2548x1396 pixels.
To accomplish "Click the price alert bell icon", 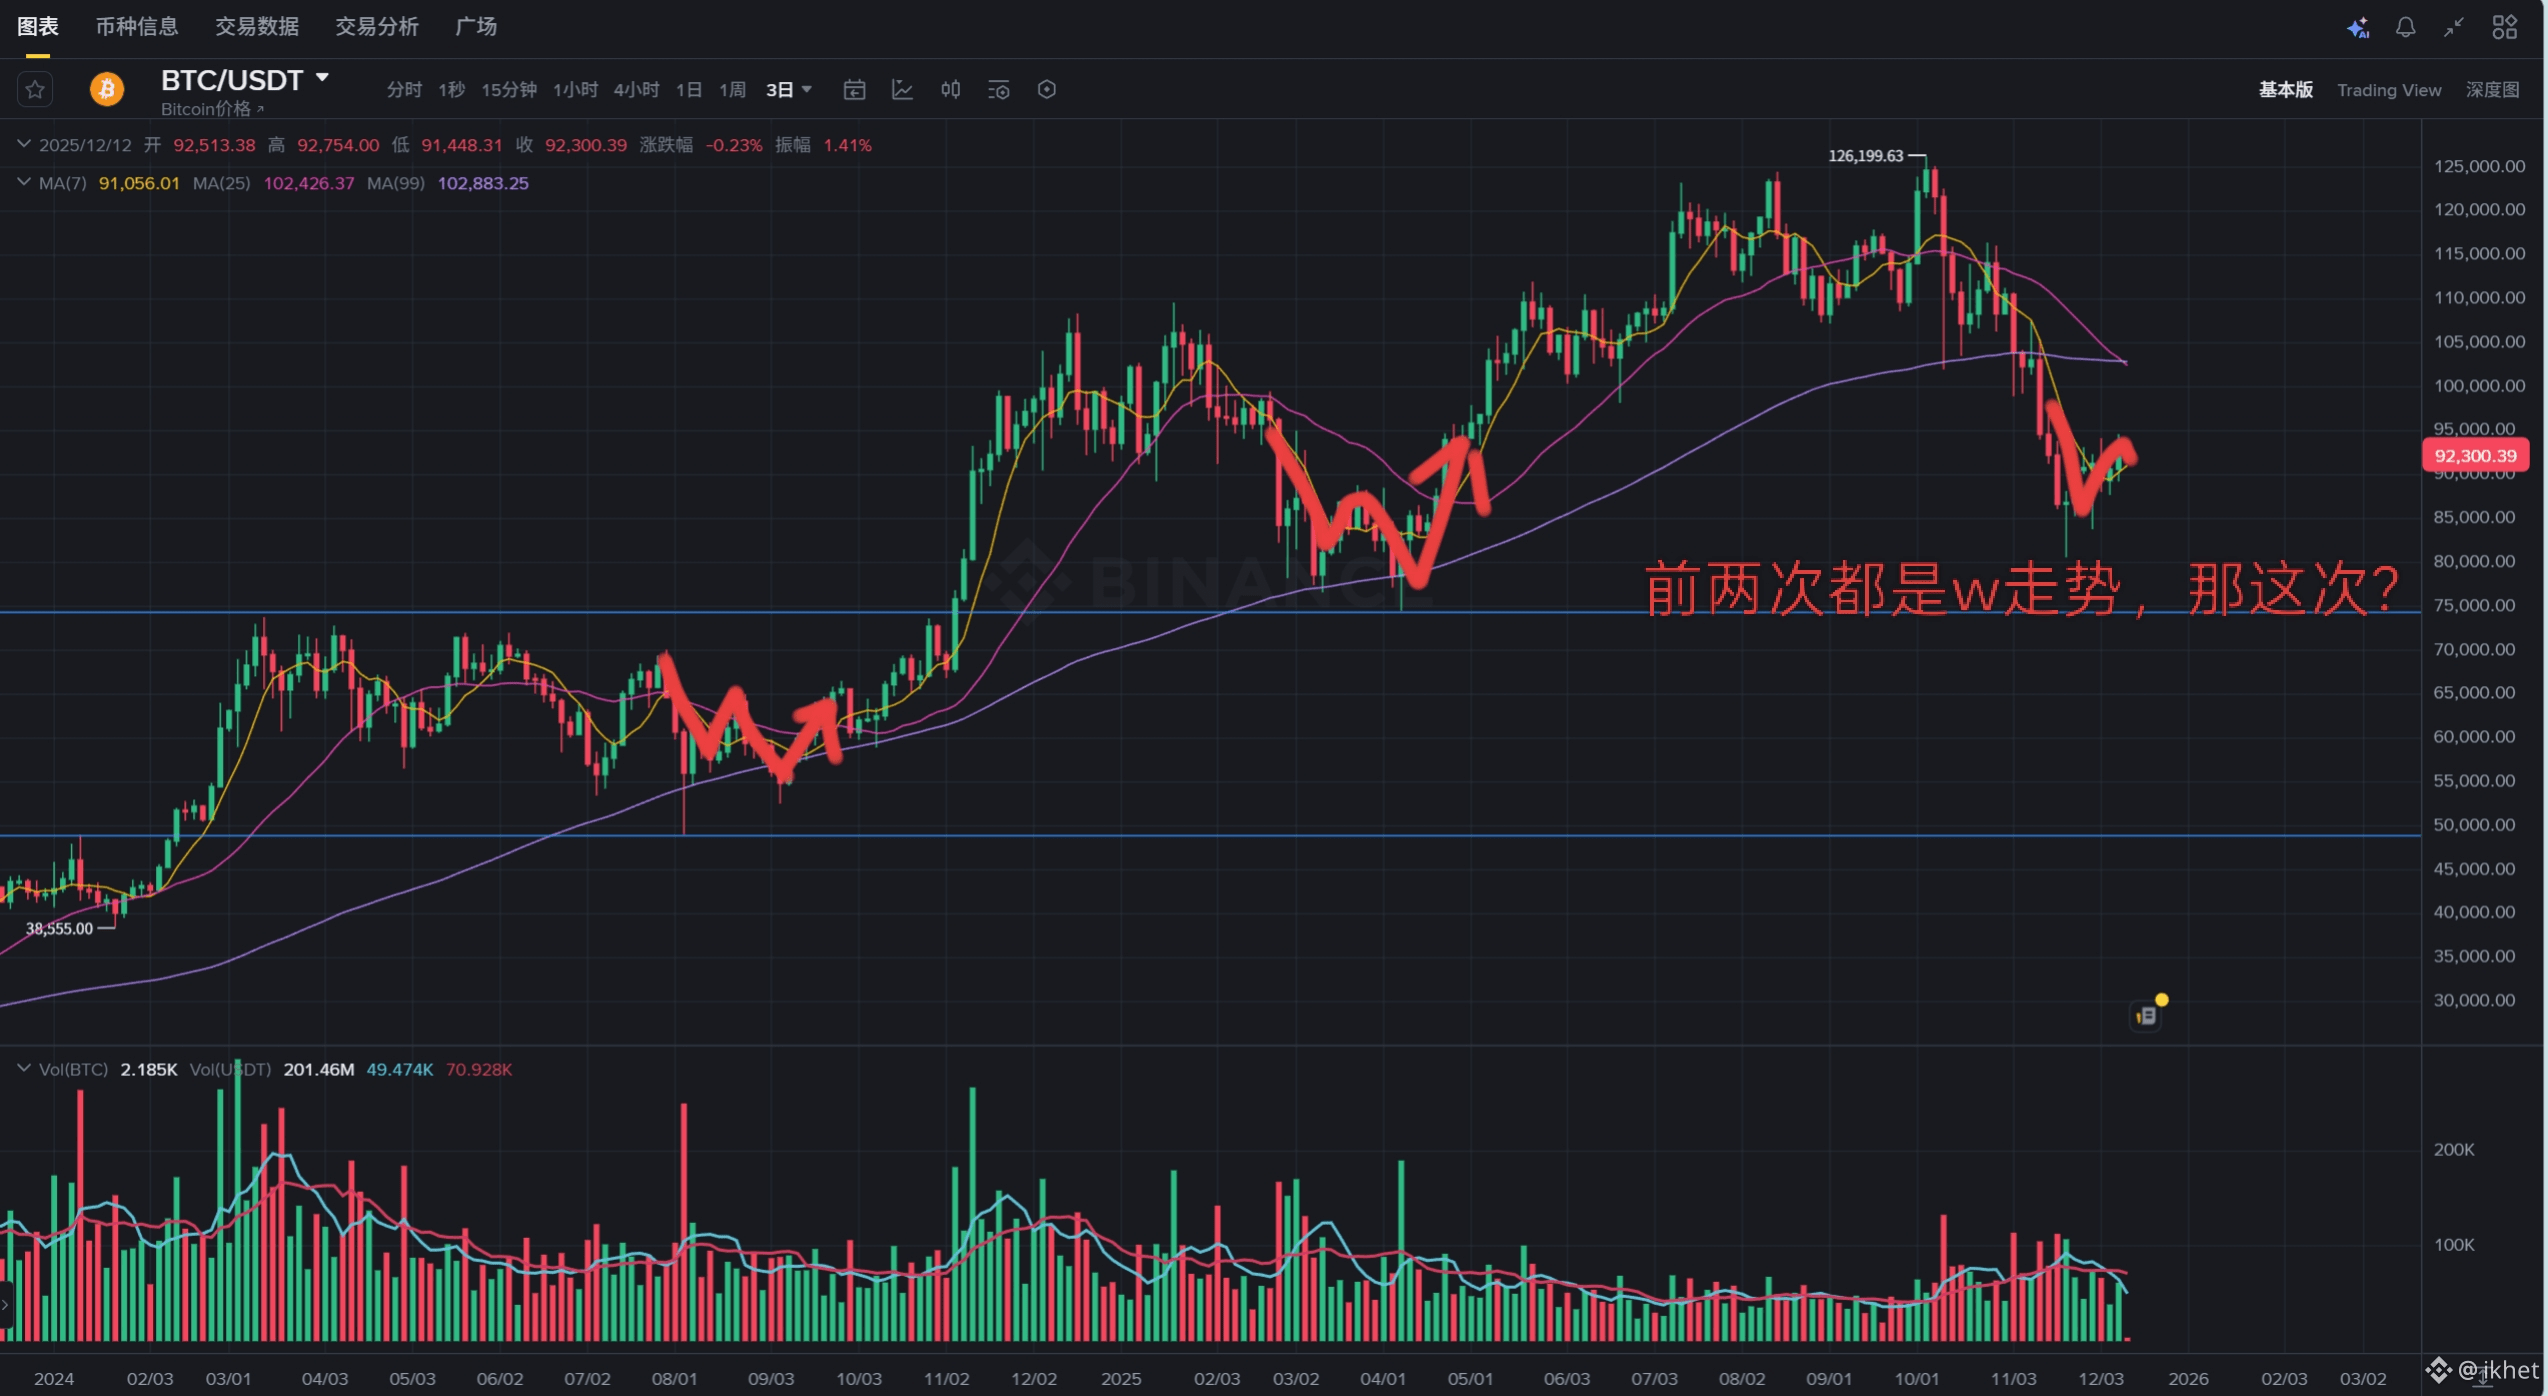I will pos(2405,28).
